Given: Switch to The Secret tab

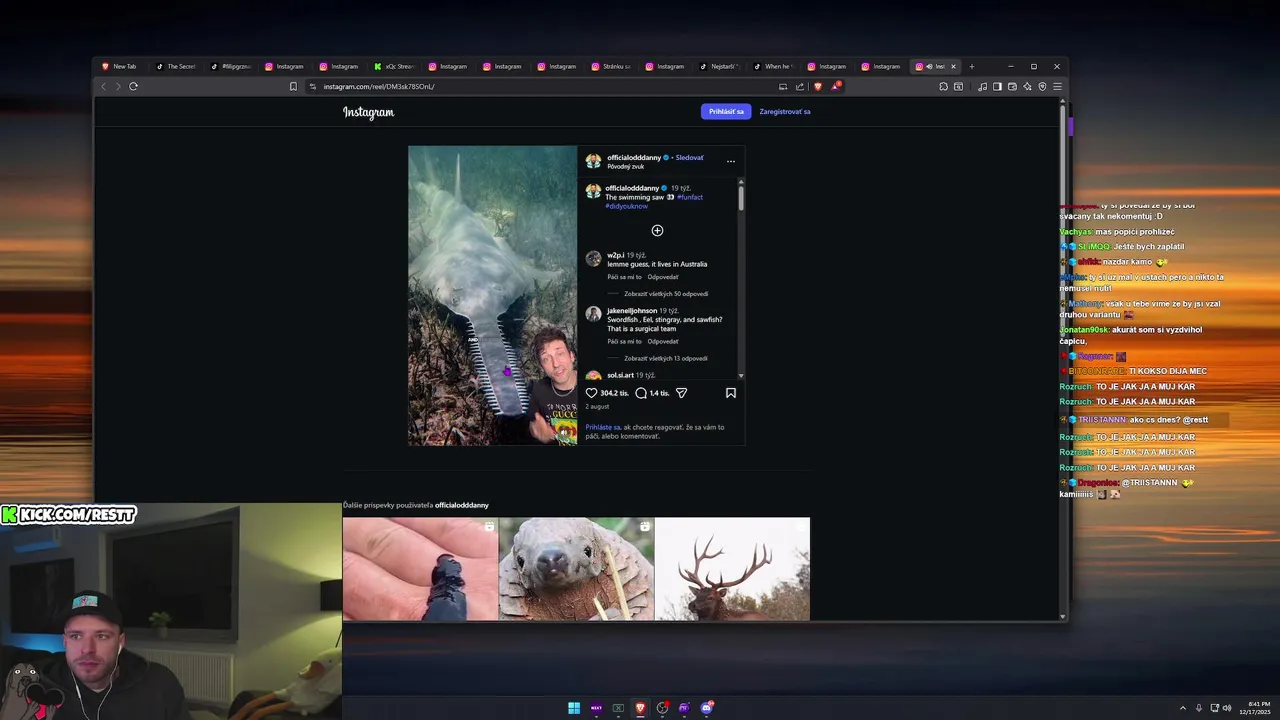Looking at the screenshot, I should click(x=177, y=67).
